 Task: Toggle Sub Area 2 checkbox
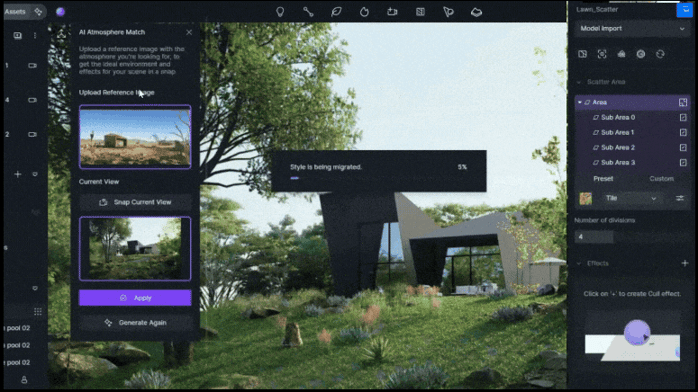coord(683,147)
